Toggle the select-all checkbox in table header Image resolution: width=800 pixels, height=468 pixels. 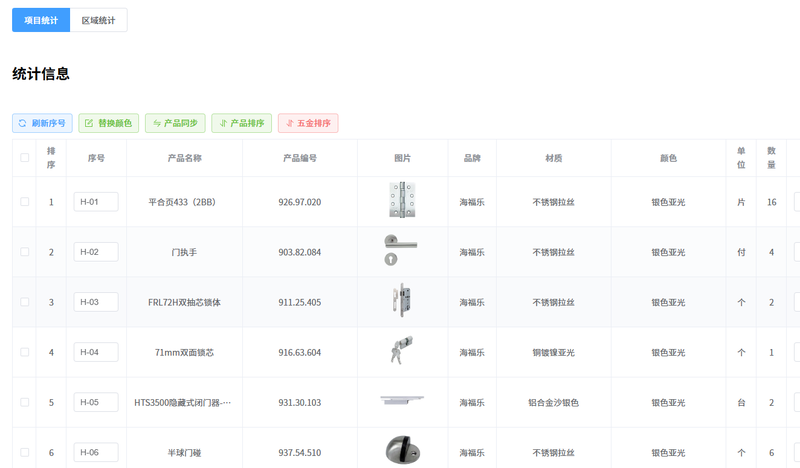point(24,158)
